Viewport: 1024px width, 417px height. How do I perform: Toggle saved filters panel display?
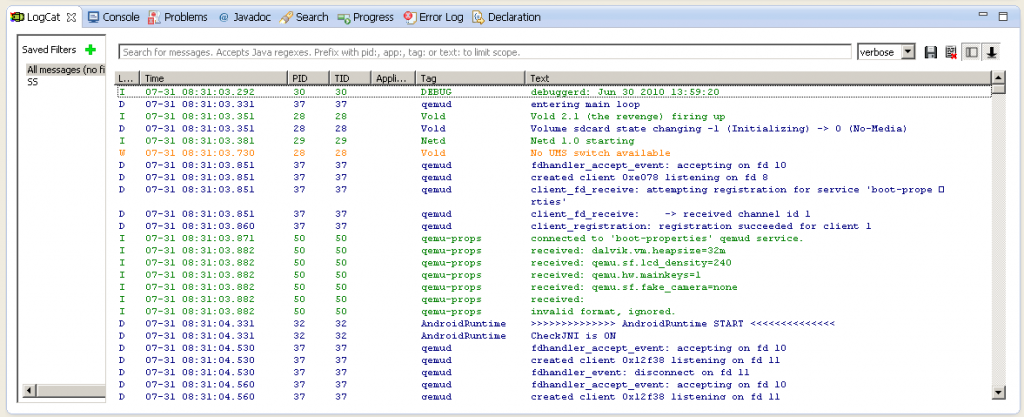972,52
